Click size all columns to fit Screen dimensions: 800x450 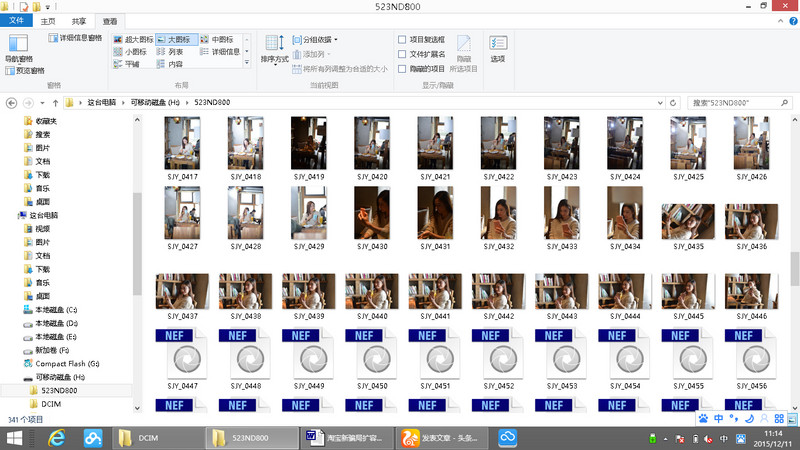(x=340, y=69)
